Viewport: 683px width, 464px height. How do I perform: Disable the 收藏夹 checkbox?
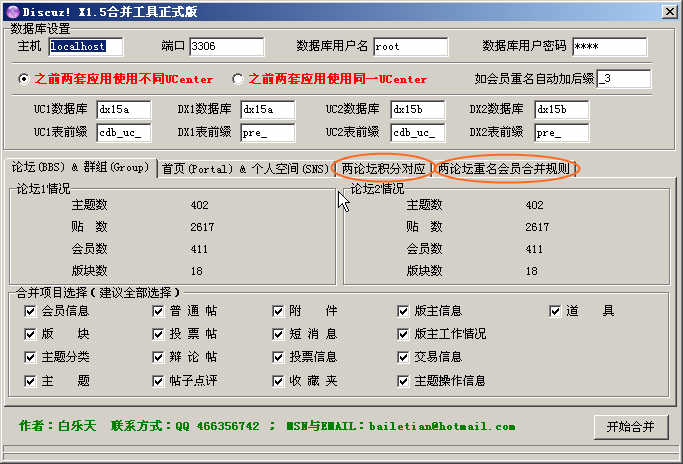[x=278, y=381]
